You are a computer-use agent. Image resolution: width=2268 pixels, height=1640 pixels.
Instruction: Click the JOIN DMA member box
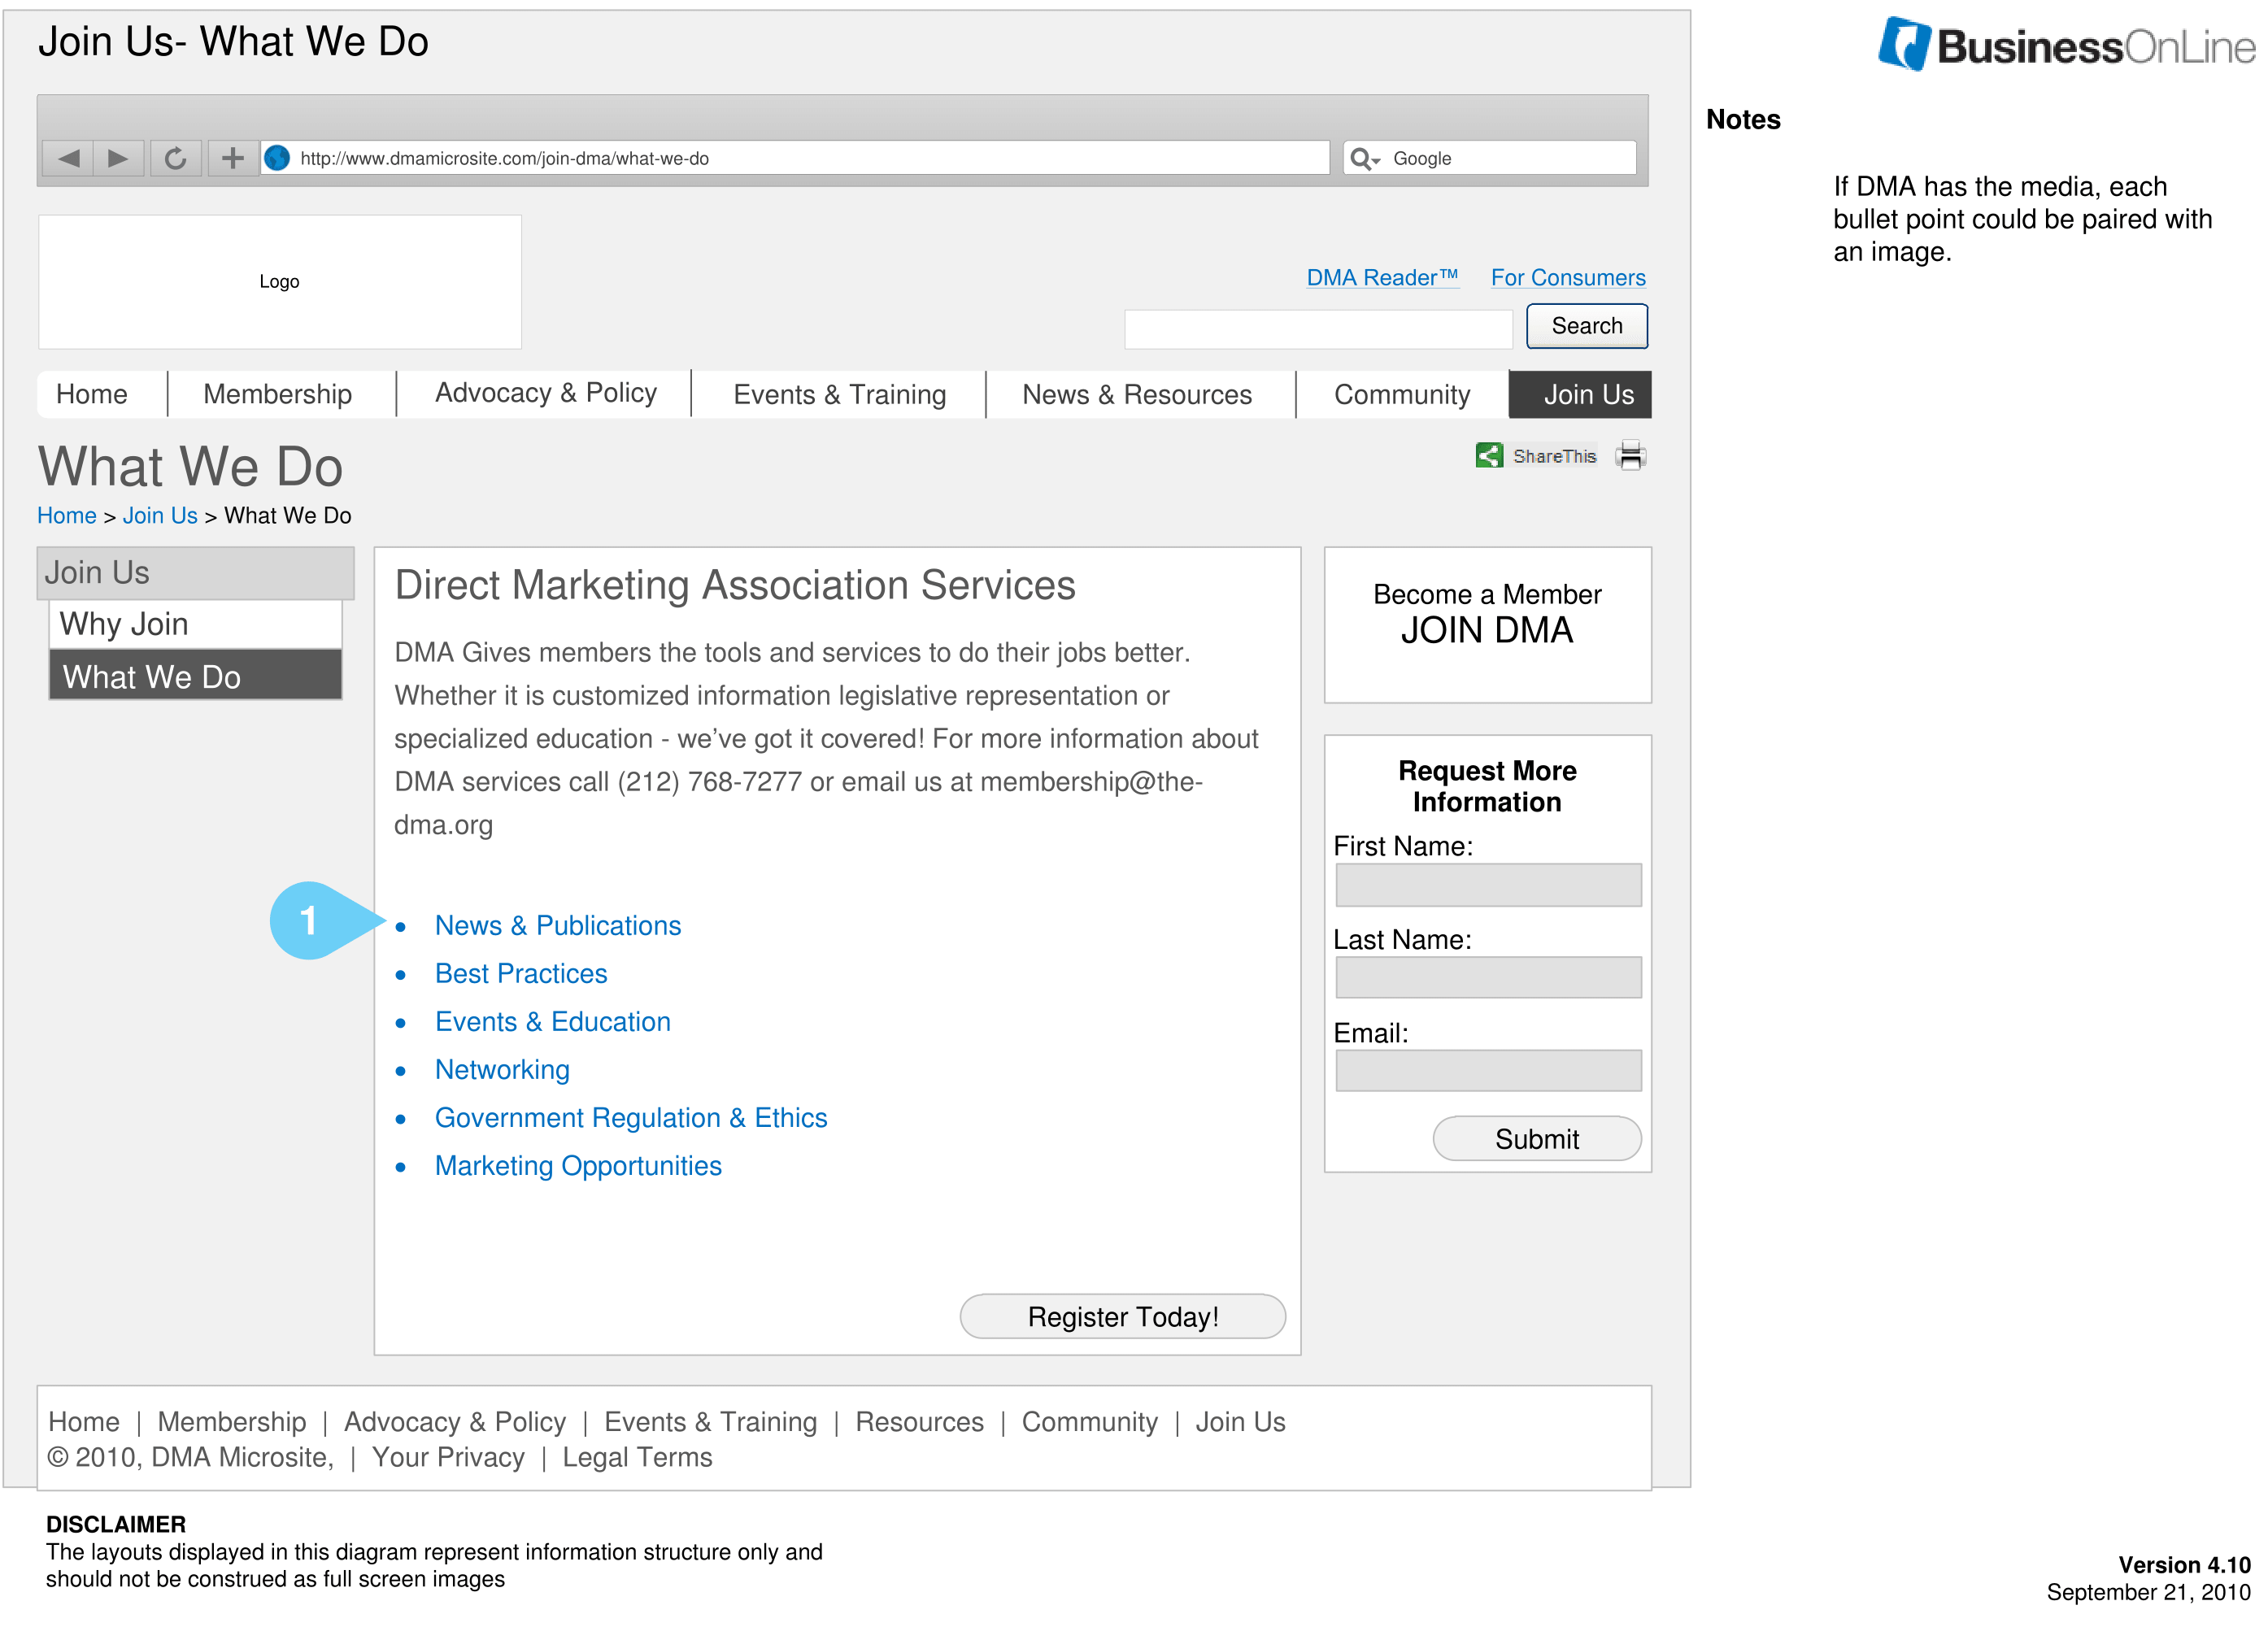pos(1488,625)
